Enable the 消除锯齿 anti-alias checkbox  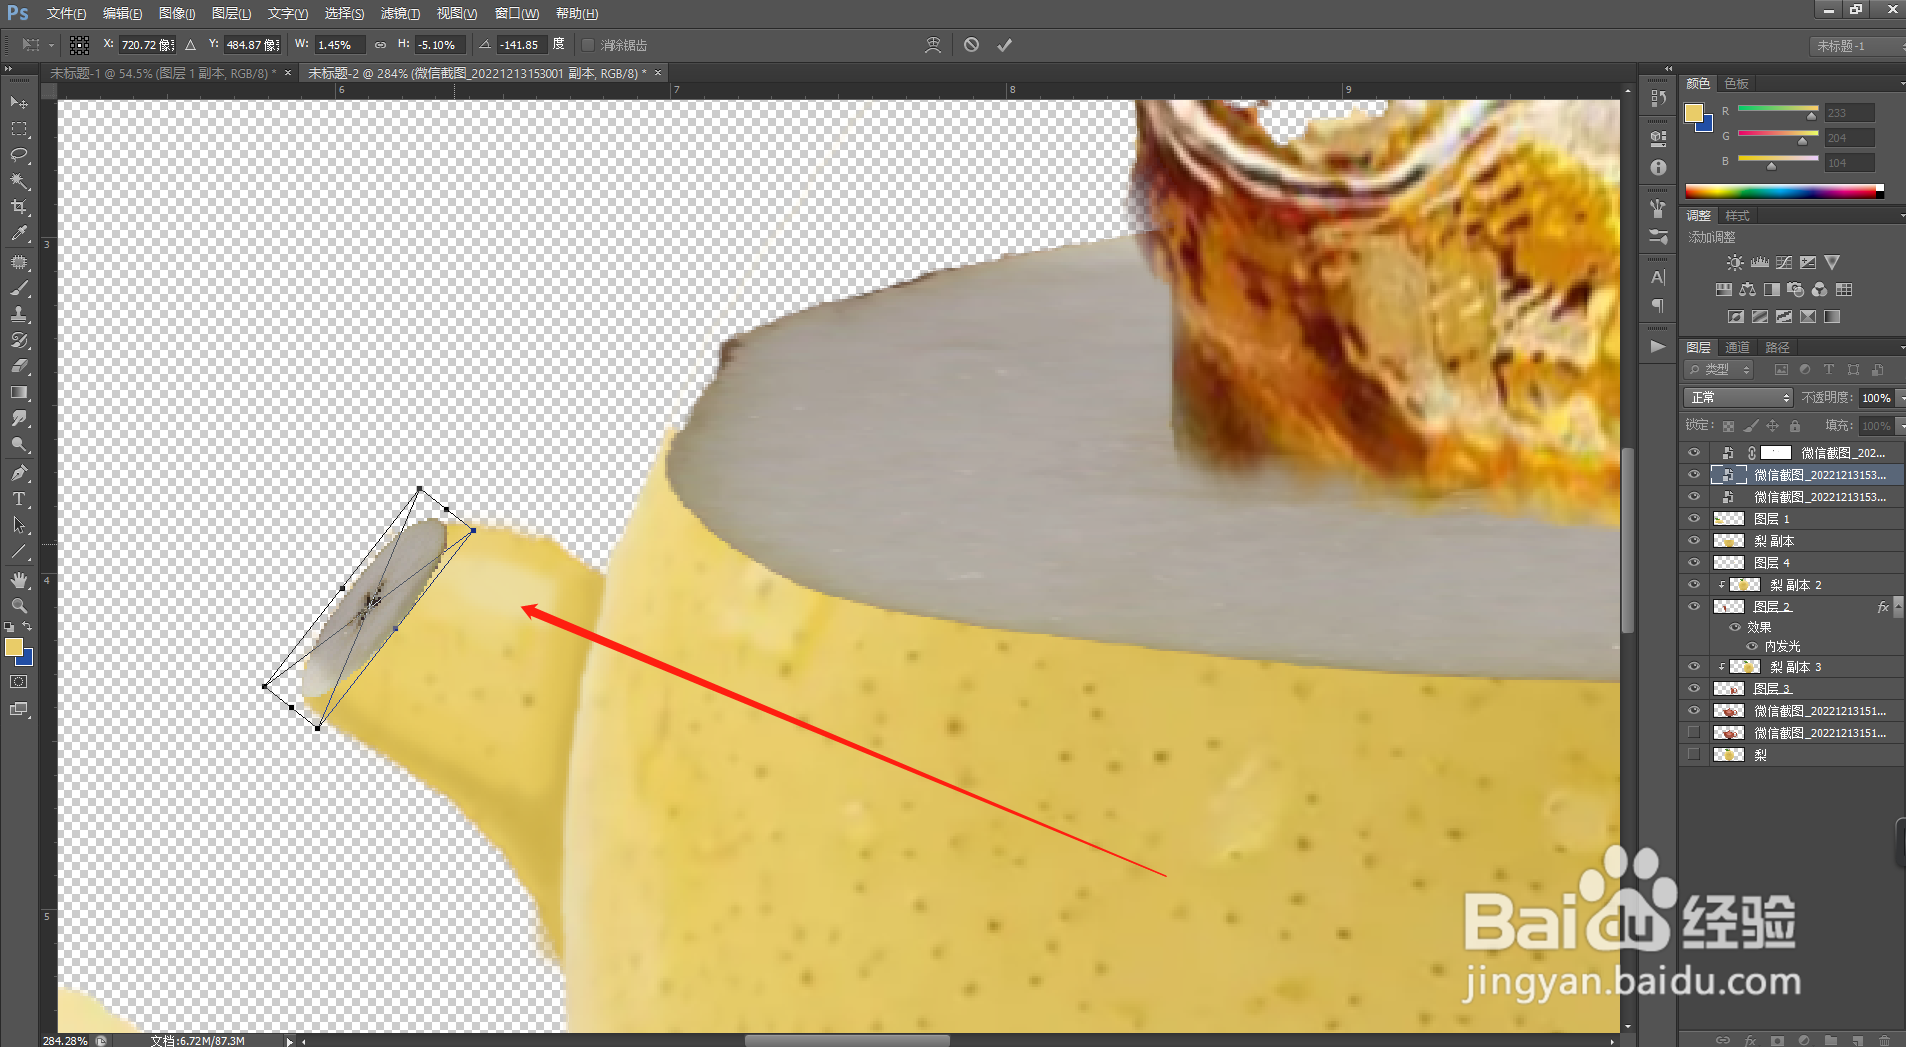pyautogui.click(x=588, y=45)
